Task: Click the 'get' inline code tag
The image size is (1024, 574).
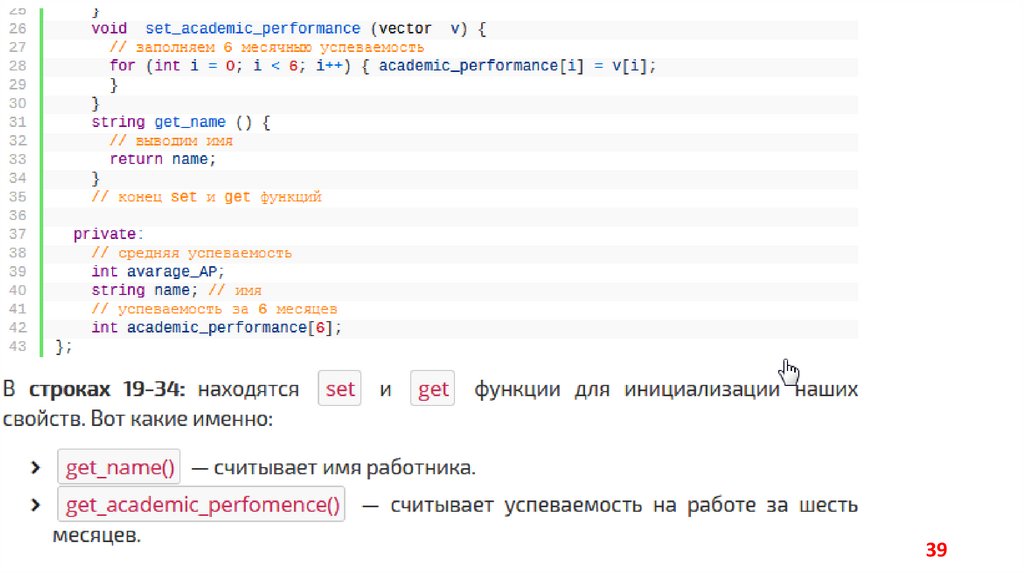Action: 433,389
